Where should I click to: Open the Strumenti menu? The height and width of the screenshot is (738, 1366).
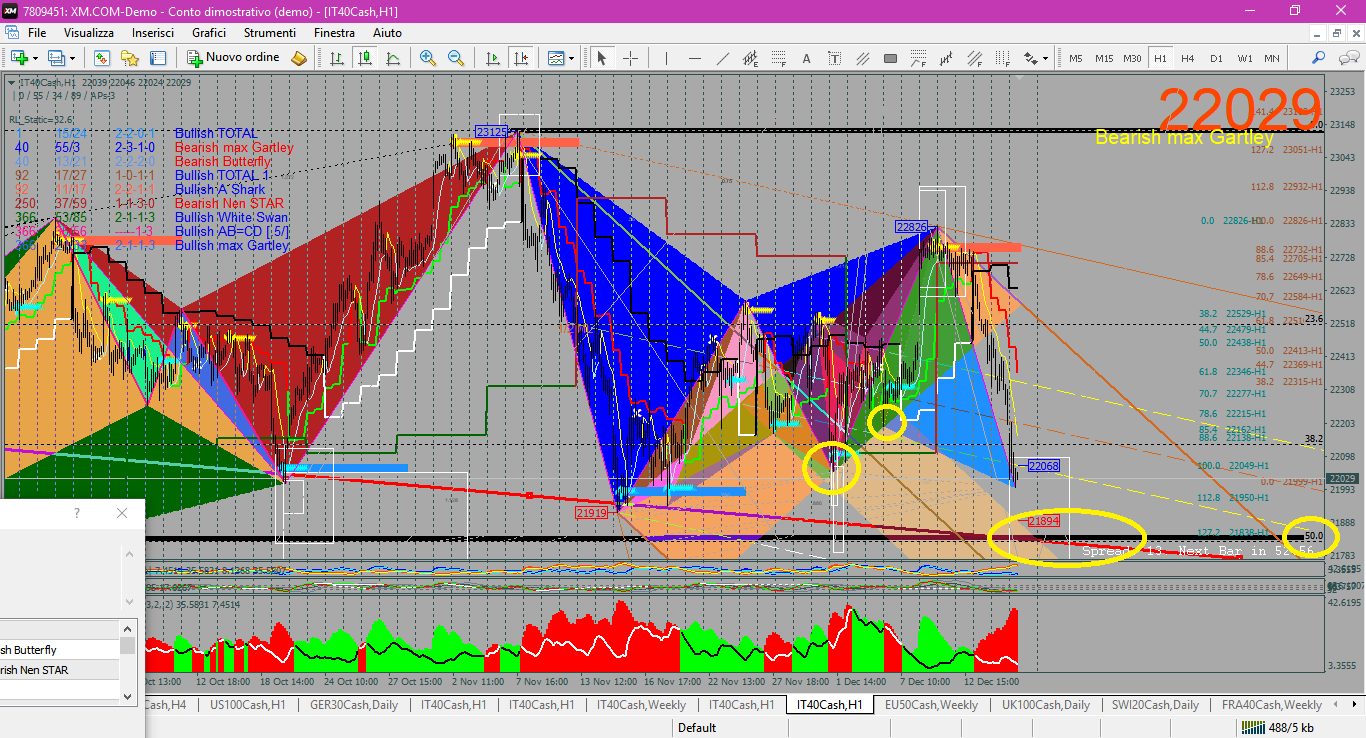point(270,33)
